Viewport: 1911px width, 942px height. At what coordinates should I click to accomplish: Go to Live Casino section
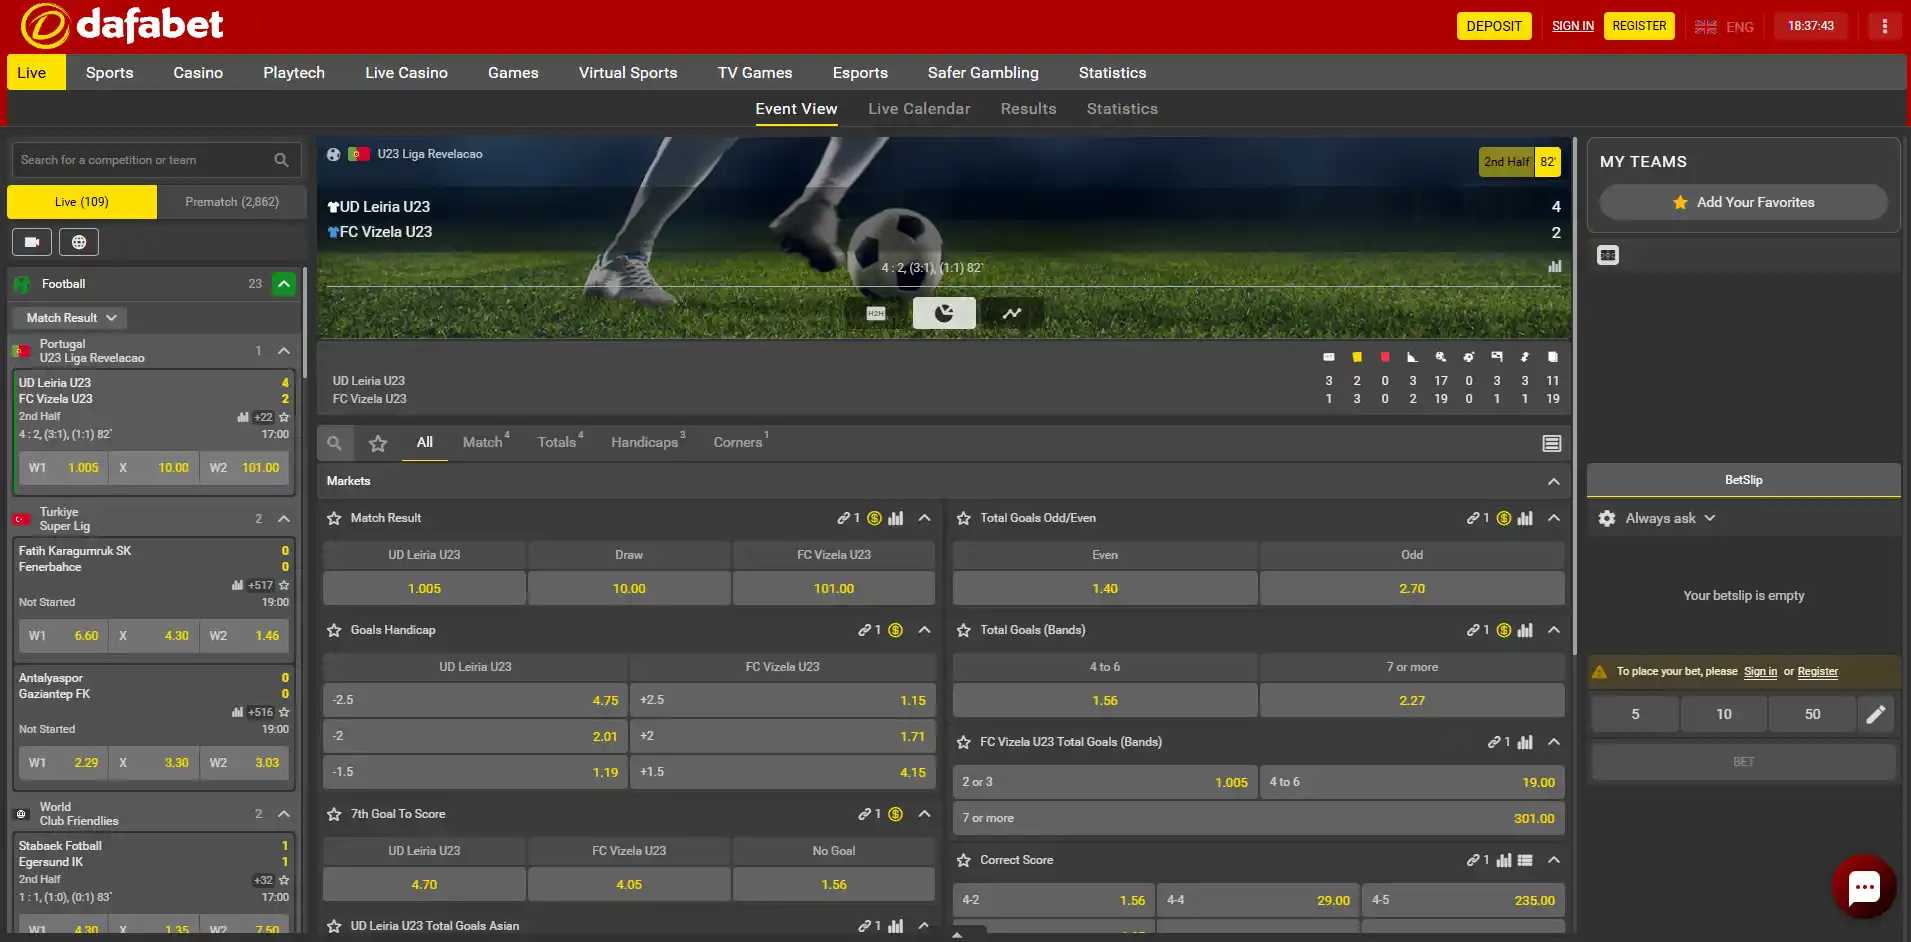[x=406, y=73]
